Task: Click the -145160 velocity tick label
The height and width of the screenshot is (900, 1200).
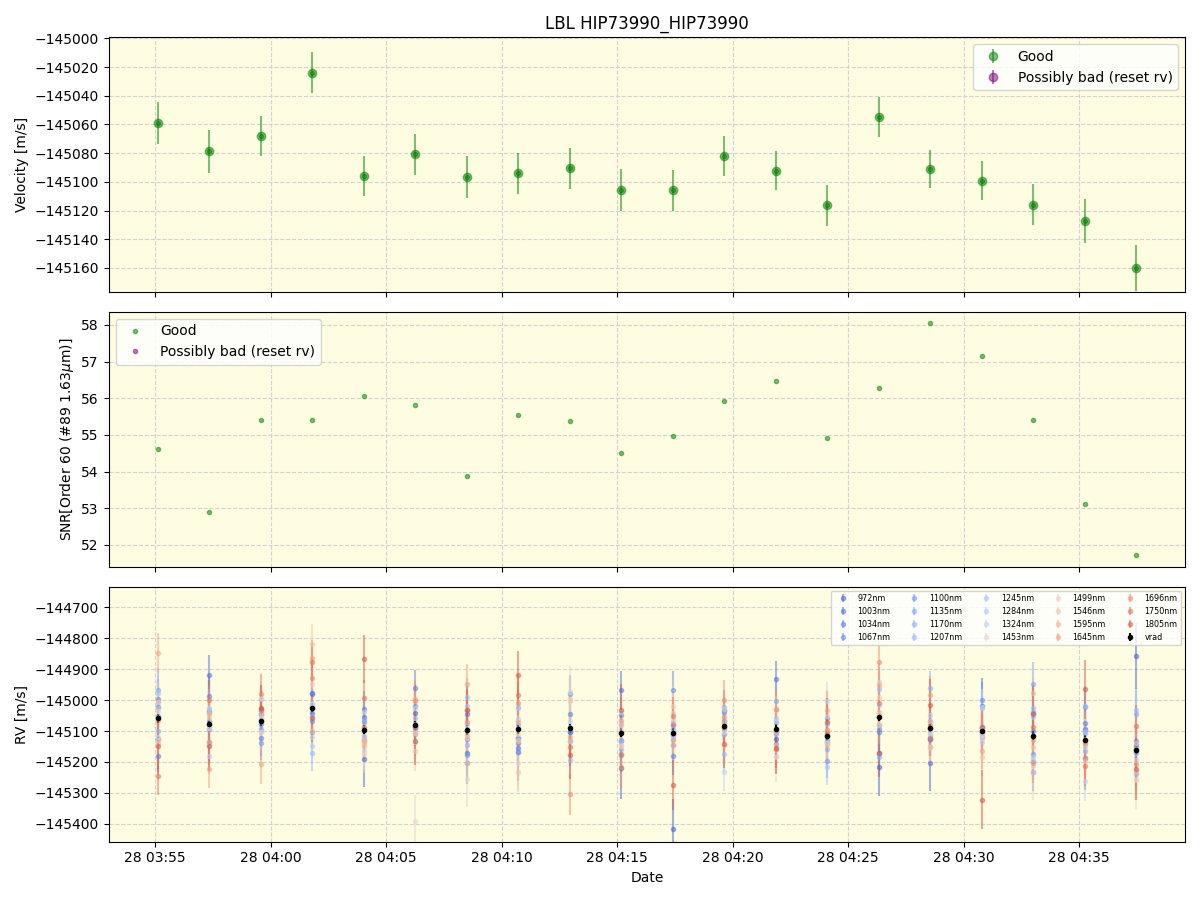Action: [x=68, y=268]
